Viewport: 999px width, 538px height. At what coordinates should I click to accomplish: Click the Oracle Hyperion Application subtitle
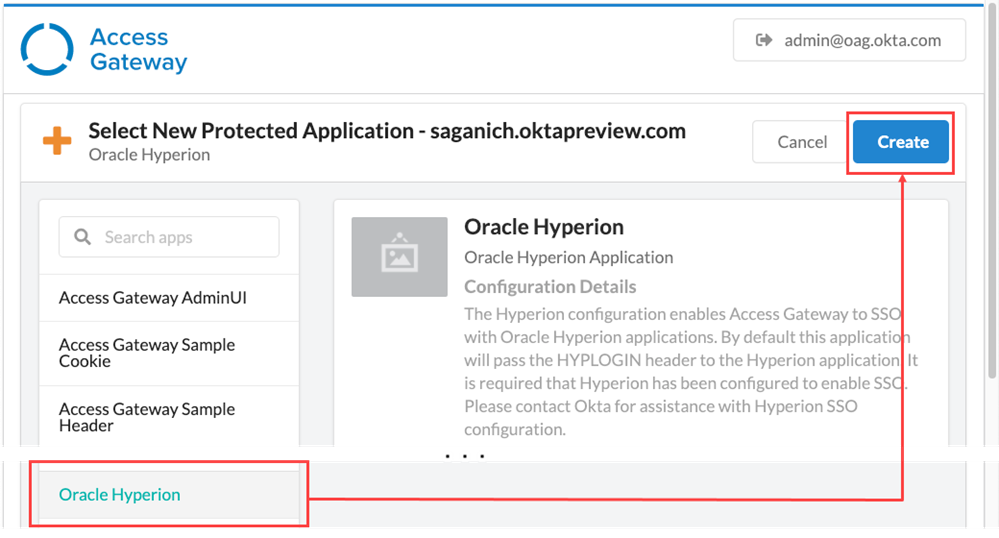pyautogui.click(x=568, y=257)
